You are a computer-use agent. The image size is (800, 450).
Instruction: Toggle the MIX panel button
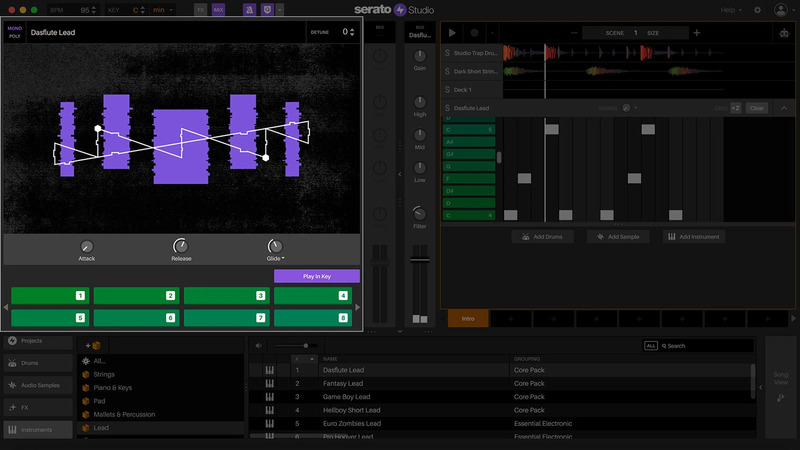point(219,10)
